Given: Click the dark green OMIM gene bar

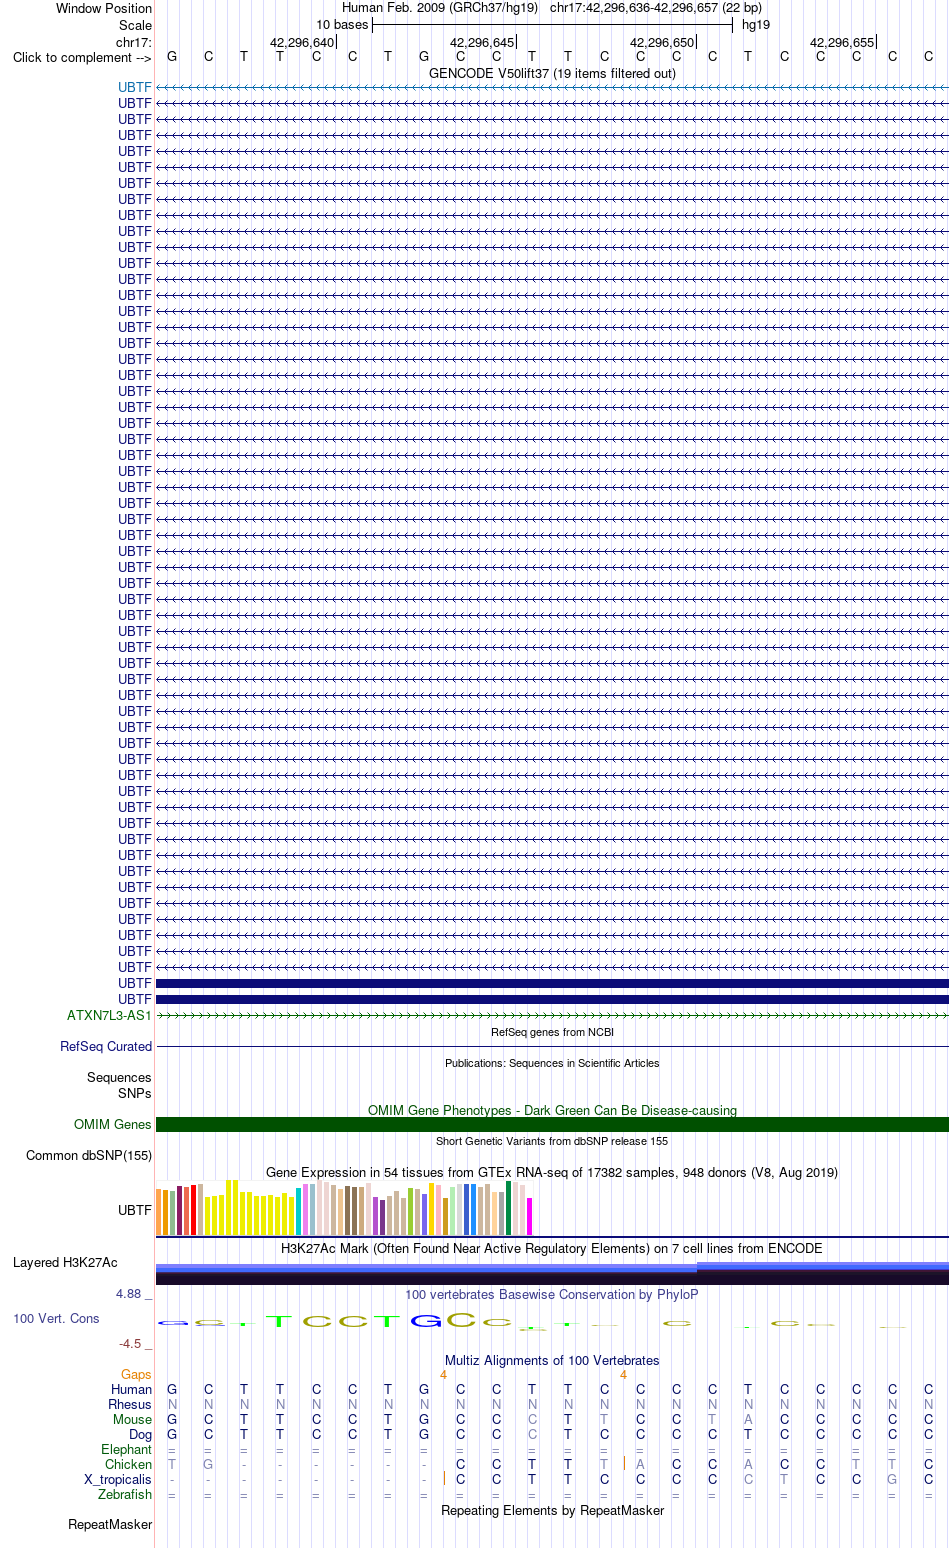Looking at the screenshot, I should coord(552,1124).
